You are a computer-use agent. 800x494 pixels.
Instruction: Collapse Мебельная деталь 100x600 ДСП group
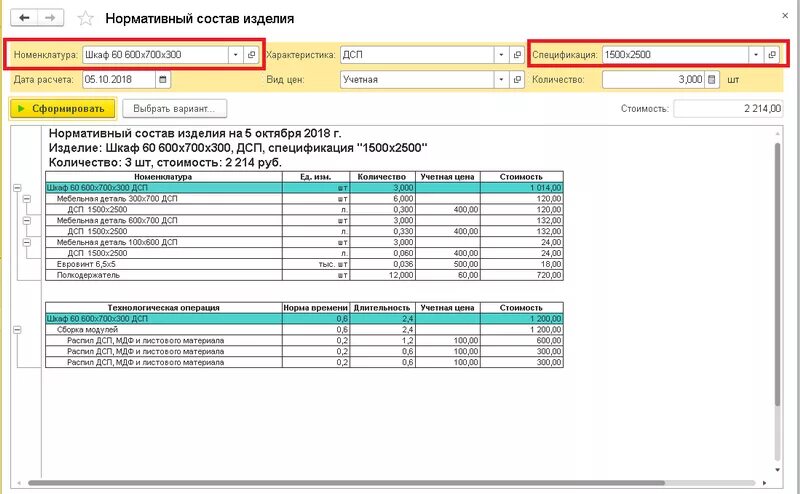point(27,242)
